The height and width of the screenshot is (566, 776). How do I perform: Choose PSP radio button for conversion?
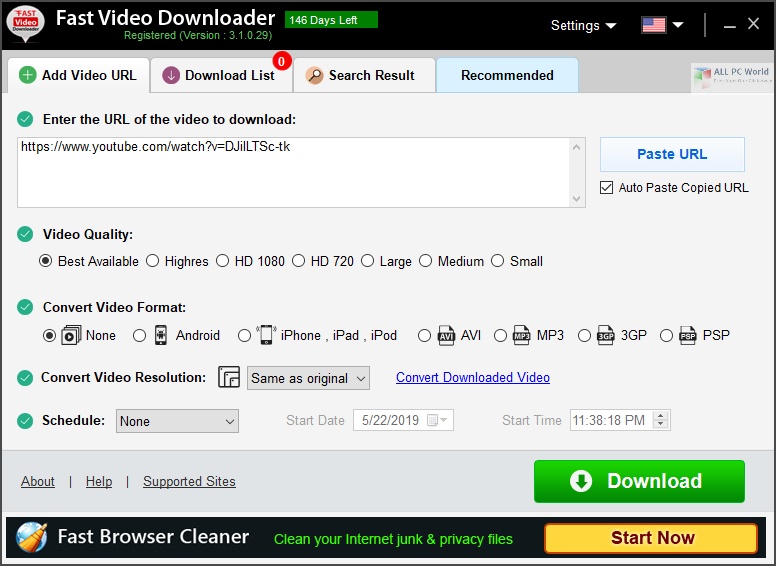[x=667, y=335]
